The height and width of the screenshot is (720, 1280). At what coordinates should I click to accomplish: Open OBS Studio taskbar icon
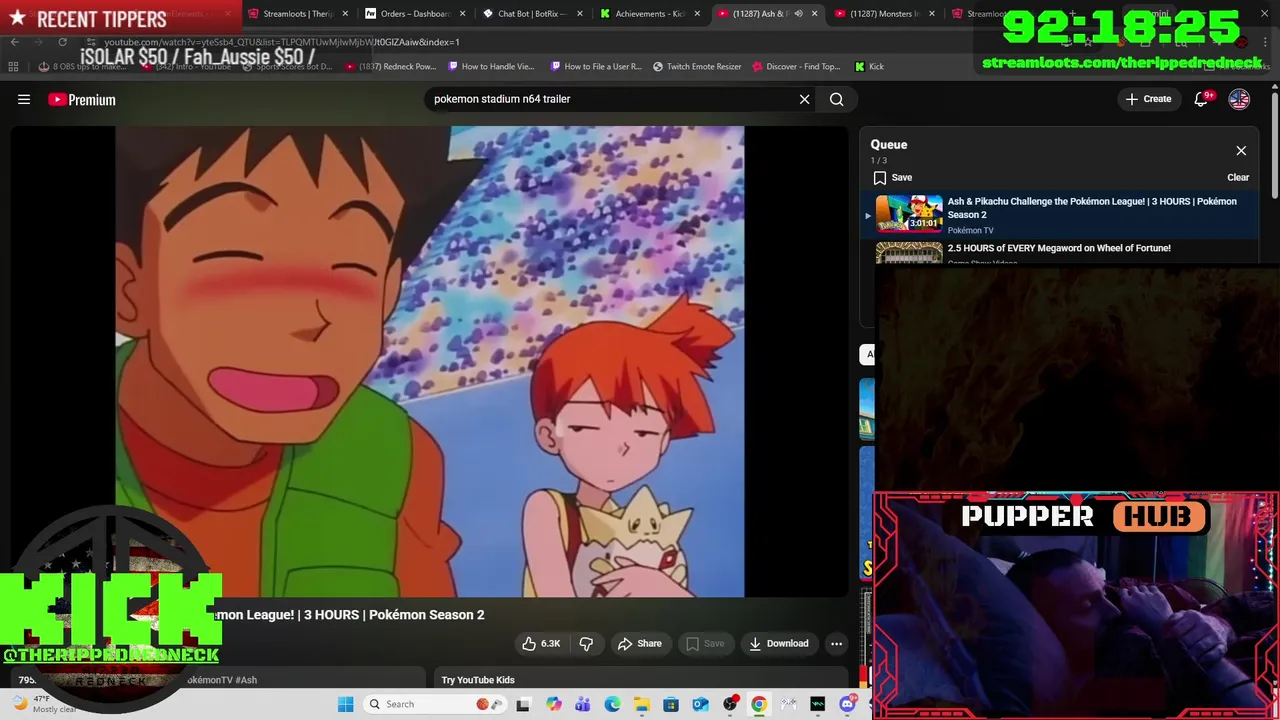pos(730,704)
